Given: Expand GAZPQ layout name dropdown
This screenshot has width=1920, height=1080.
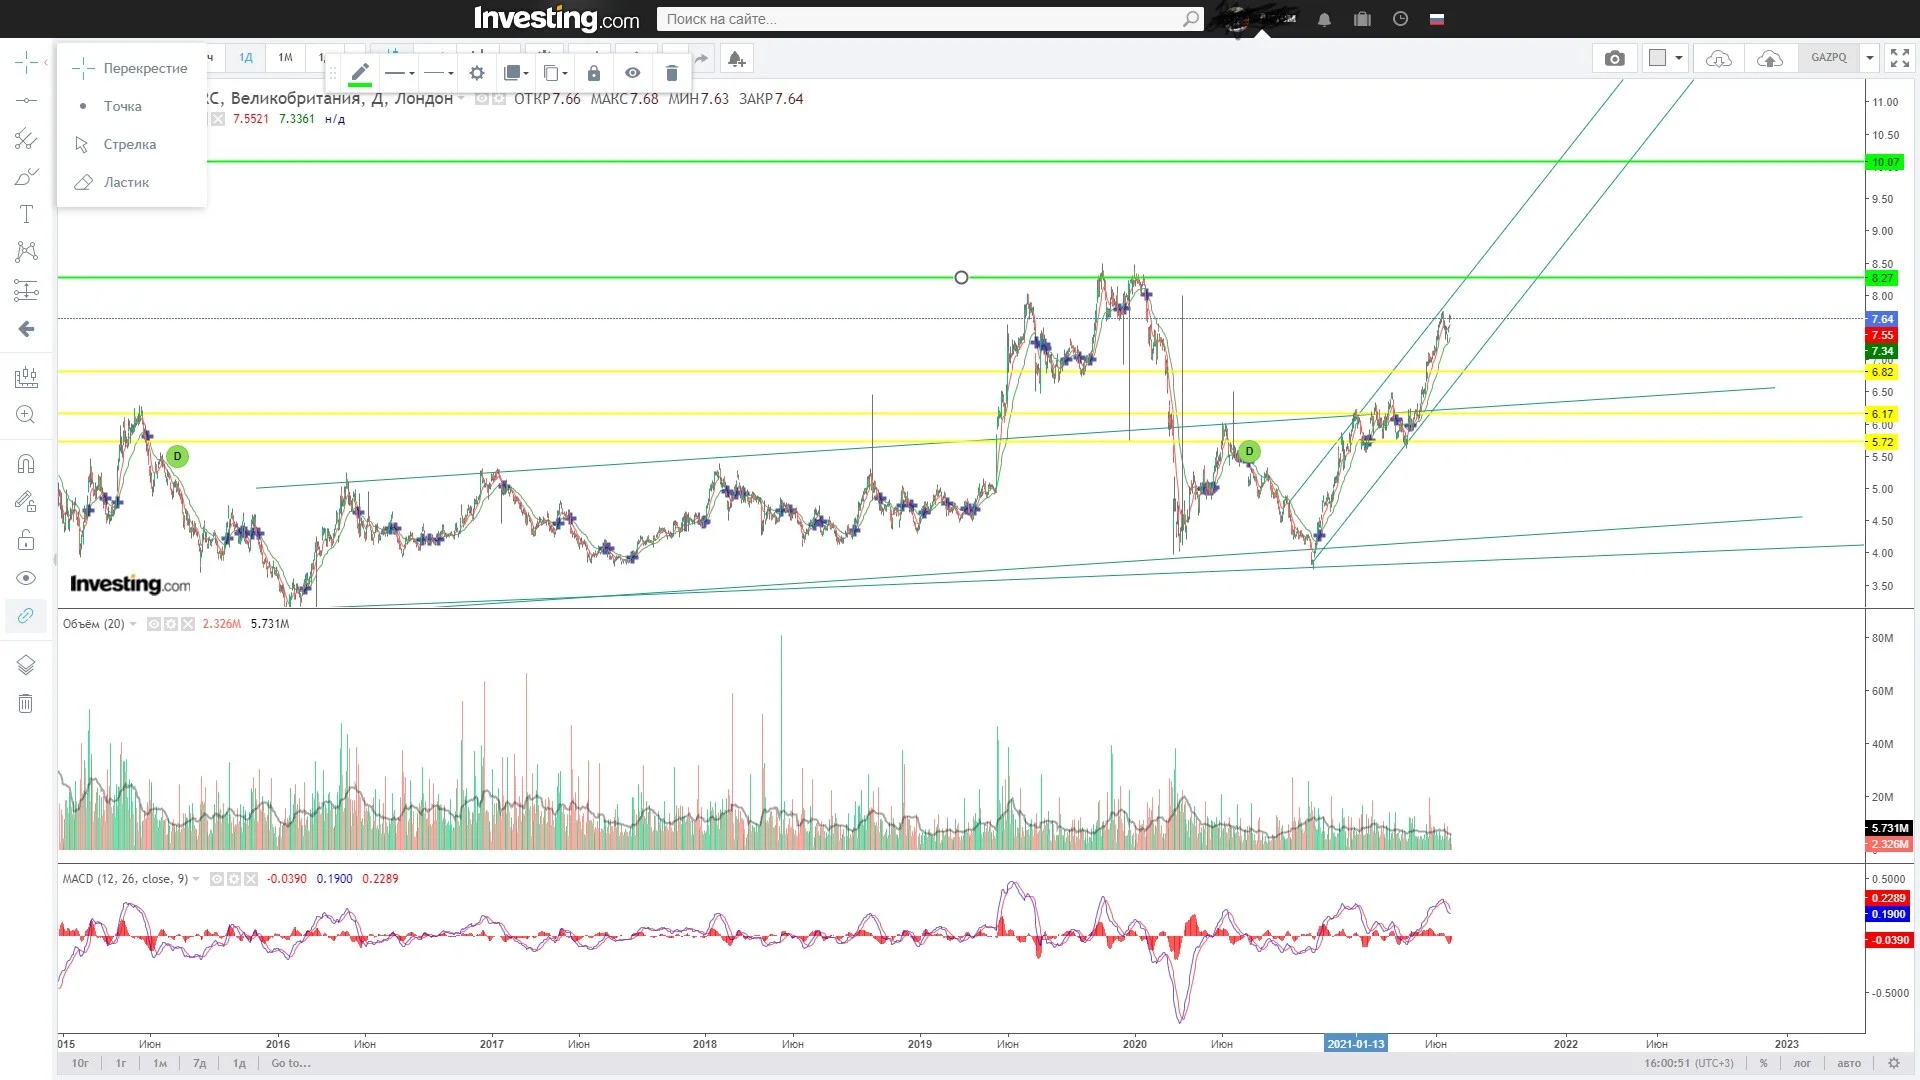Looking at the screenshot, I should point(1869,58).
